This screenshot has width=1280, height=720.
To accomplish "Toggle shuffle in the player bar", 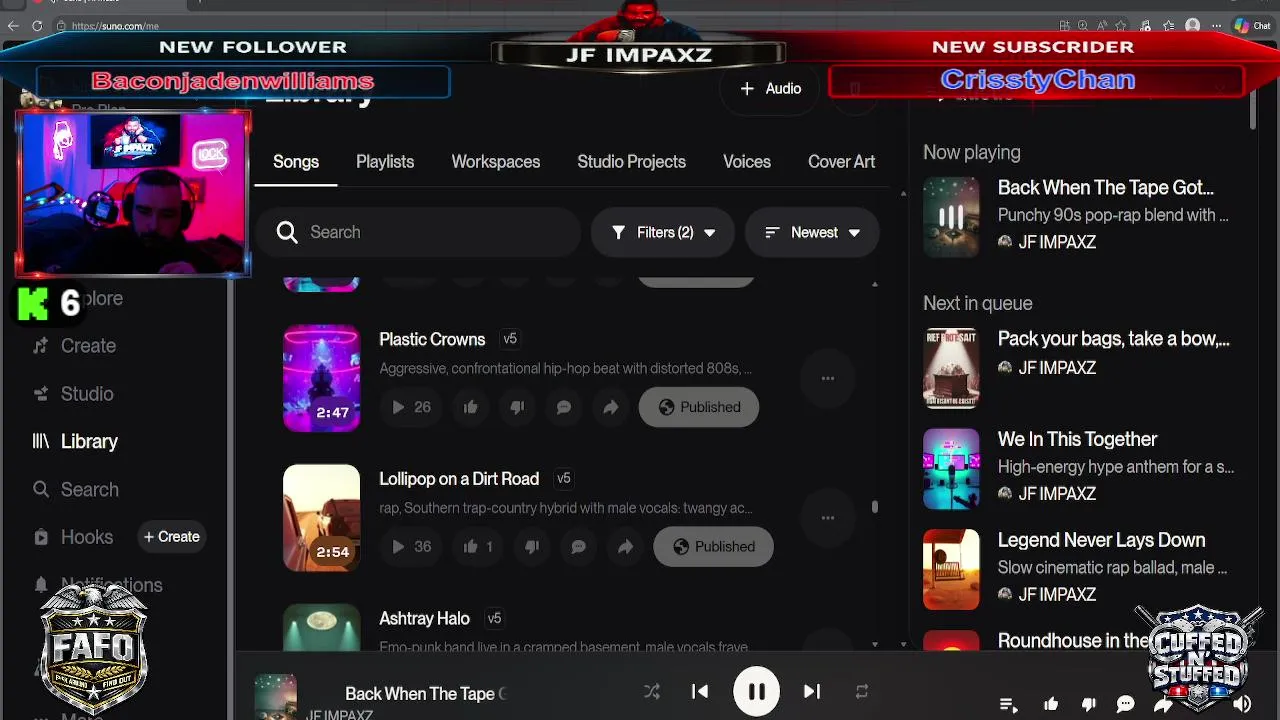I will point(652,691).
